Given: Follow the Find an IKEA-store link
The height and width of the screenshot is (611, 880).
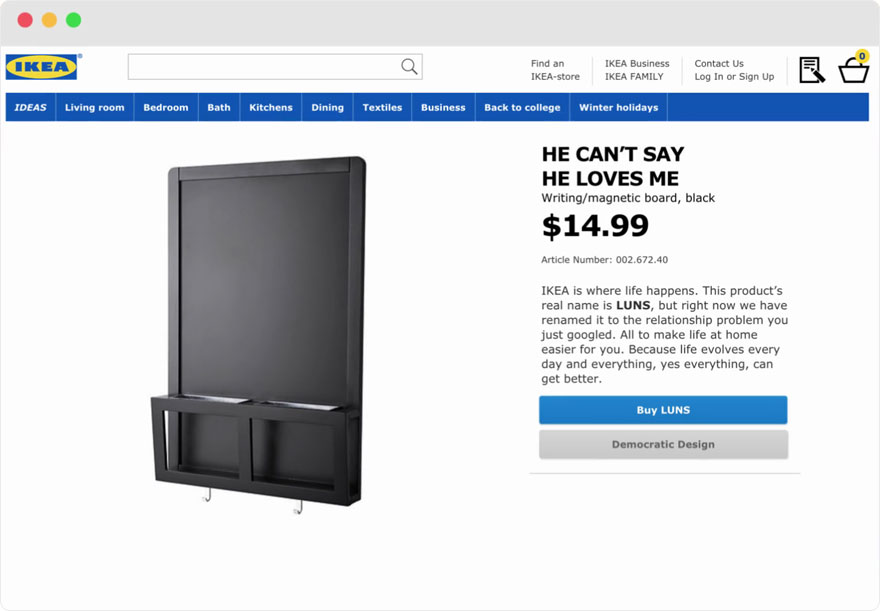Looking at the screenshot, I should coord(555,70).
